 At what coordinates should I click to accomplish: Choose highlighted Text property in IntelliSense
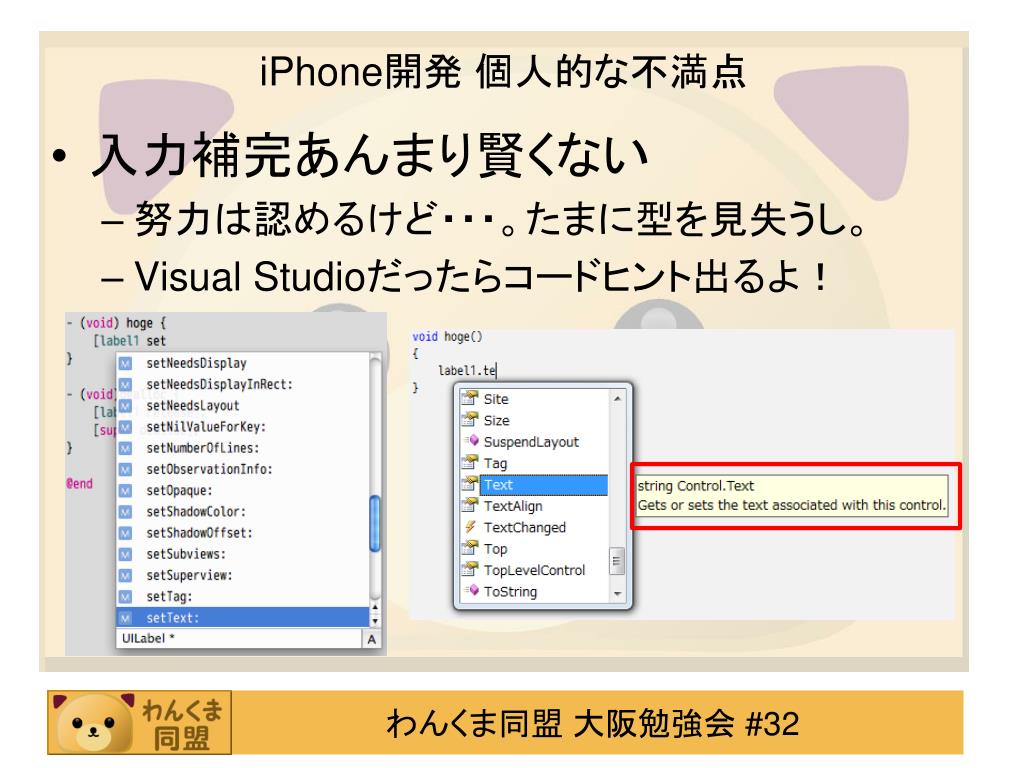point(544,485)
